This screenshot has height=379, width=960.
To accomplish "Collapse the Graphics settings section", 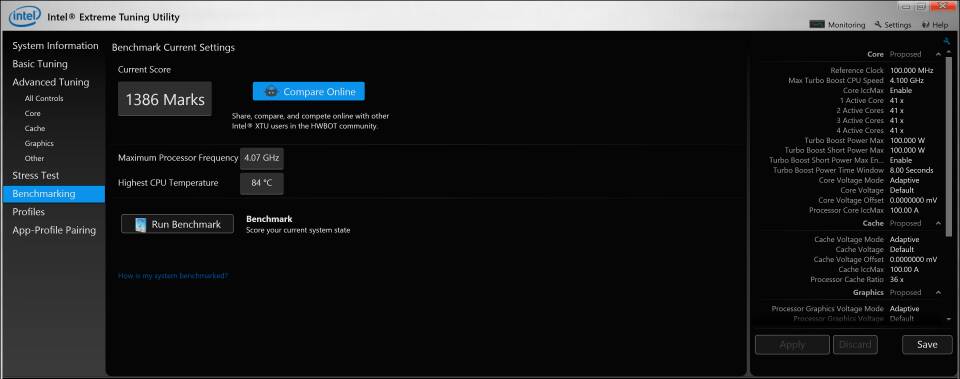I will (x=938, y=293).
